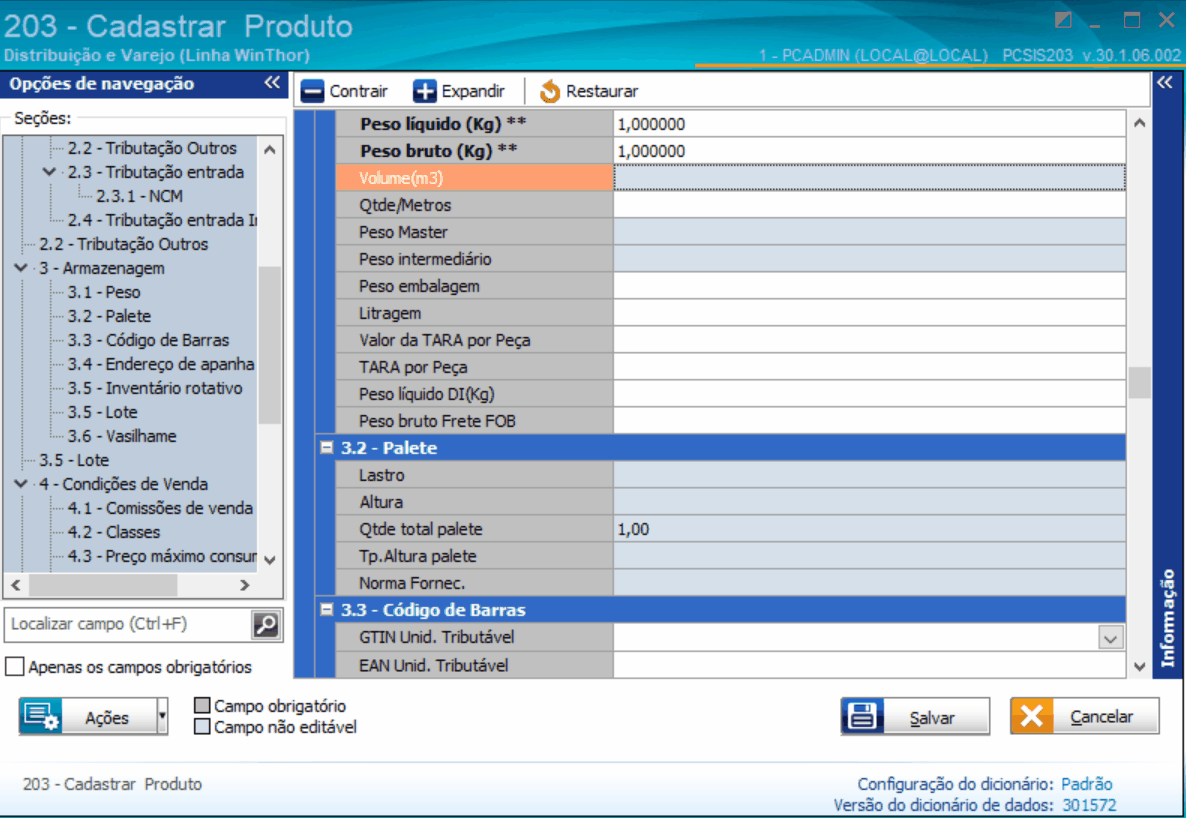
Task: Collapse the 2.3 - Tributação entrada tree node
Action: (49, 172)
